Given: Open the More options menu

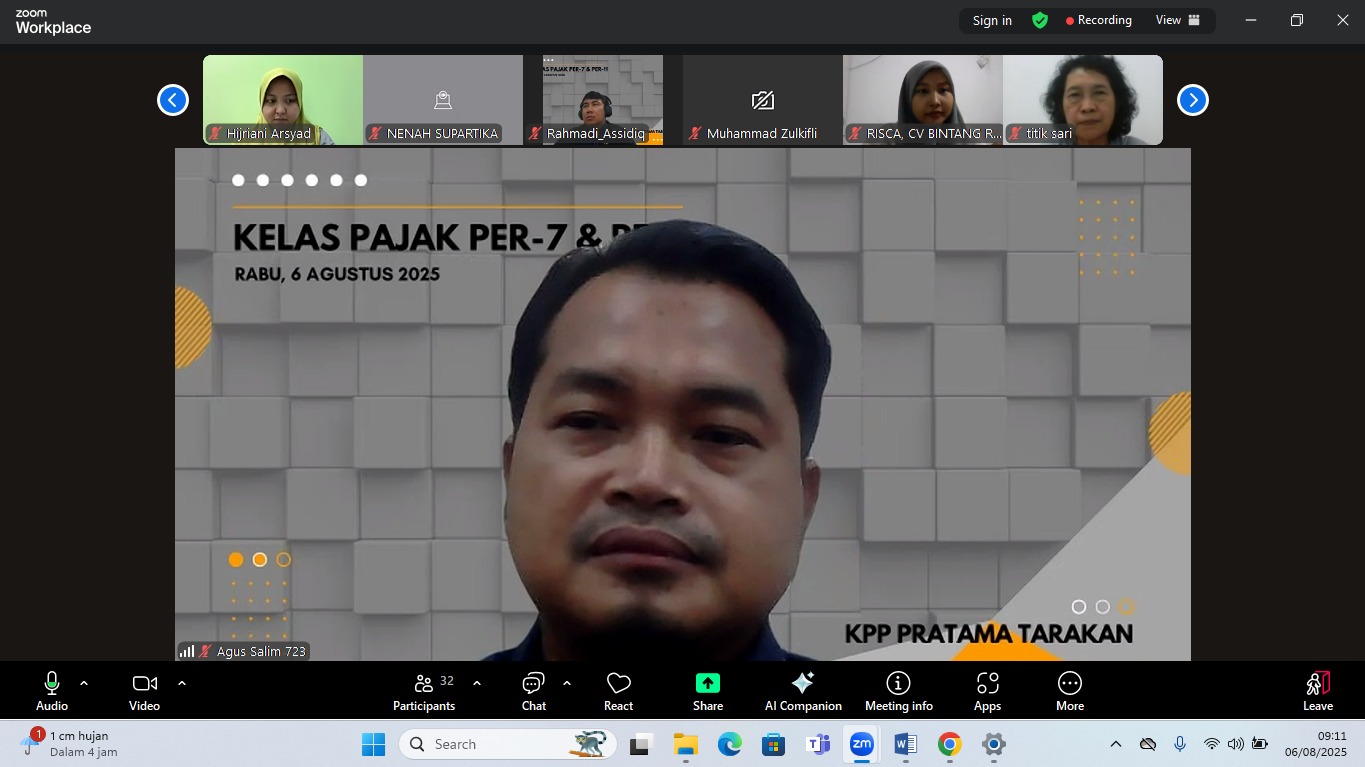Looking at the screenshot, I should pyautogui.click(x=1069, y=691).
